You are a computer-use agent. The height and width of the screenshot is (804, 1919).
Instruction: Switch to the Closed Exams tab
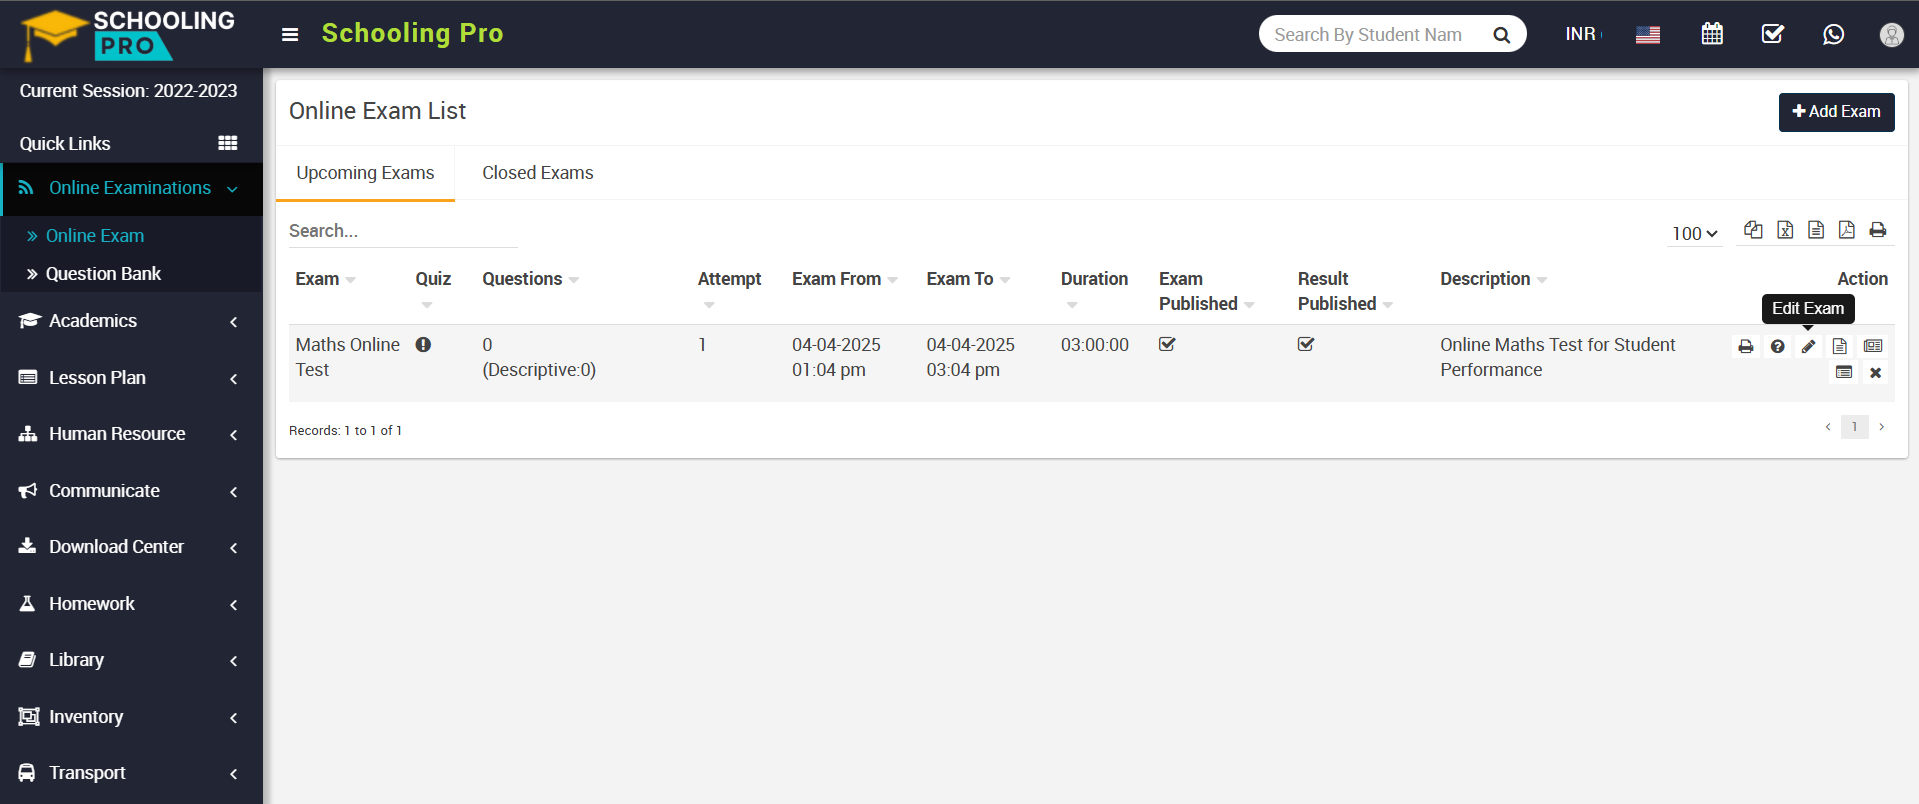538,173
